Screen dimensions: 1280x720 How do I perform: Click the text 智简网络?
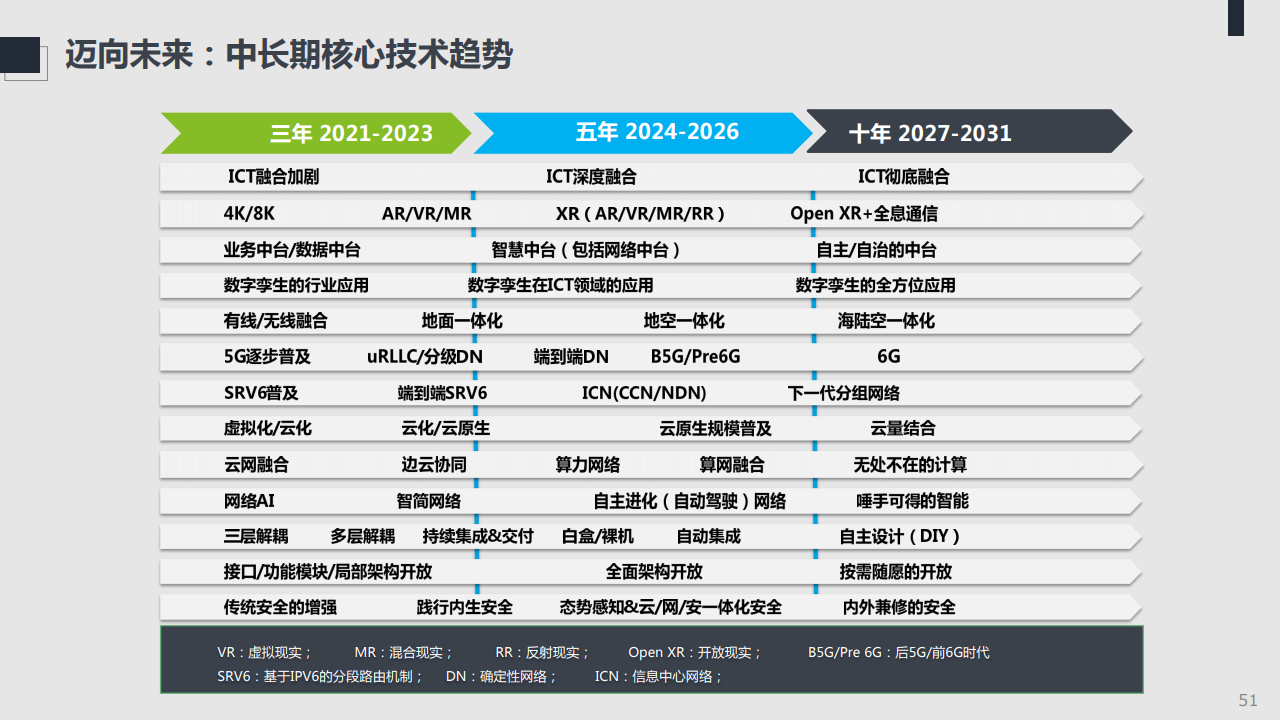click(x=429, y=500)
